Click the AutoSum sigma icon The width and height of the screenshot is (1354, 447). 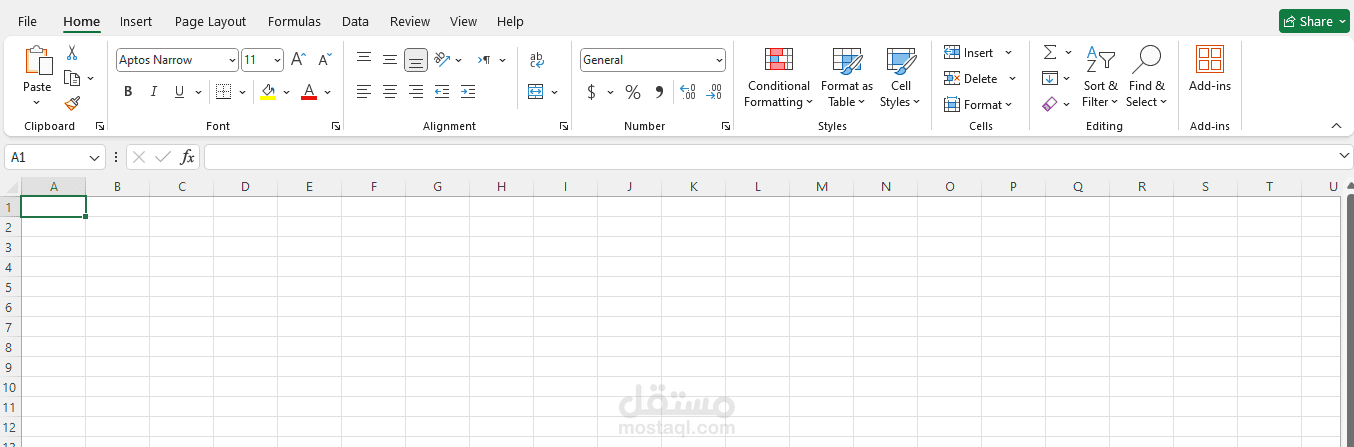[1050, 52]
